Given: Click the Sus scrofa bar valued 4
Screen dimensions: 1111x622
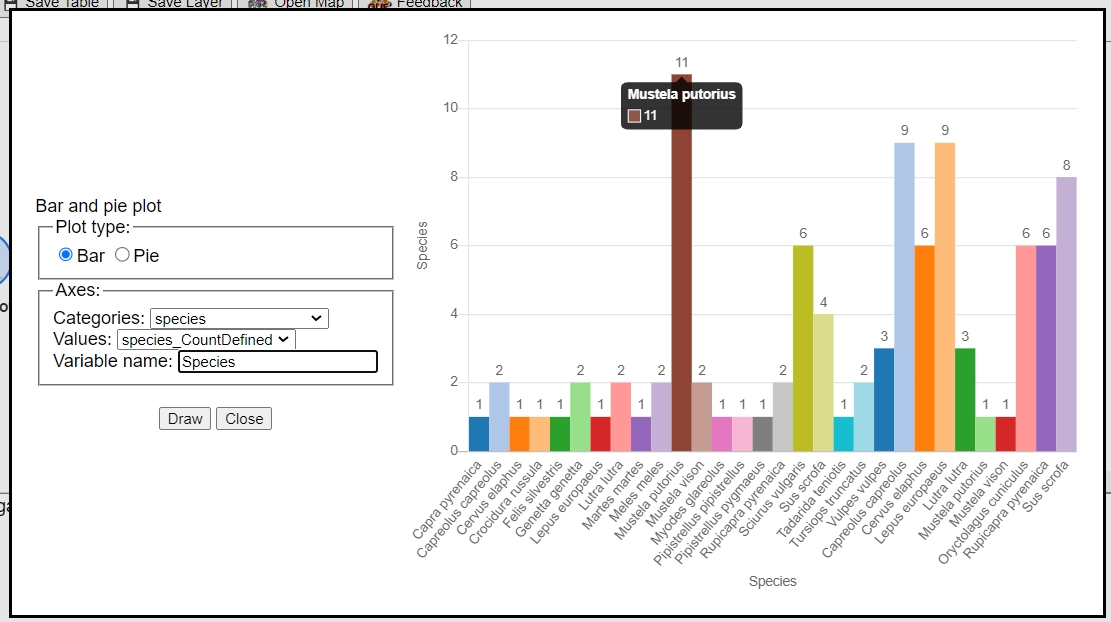Looking at the screenshot, I should [x=823, y=383].
